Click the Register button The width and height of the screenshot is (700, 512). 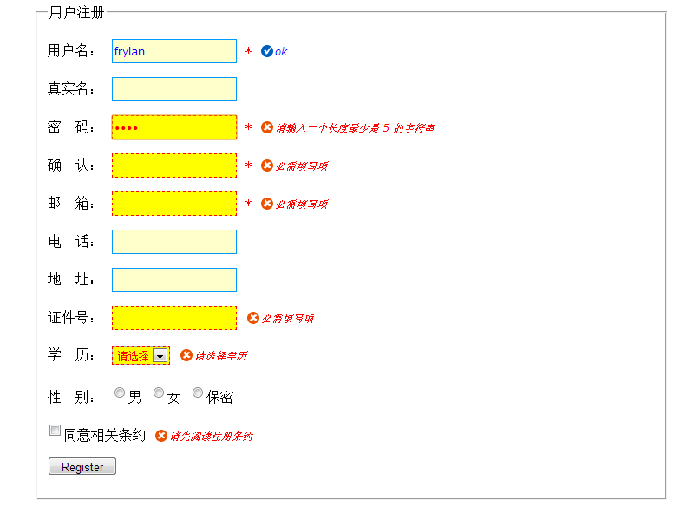(x=82, y=466)
